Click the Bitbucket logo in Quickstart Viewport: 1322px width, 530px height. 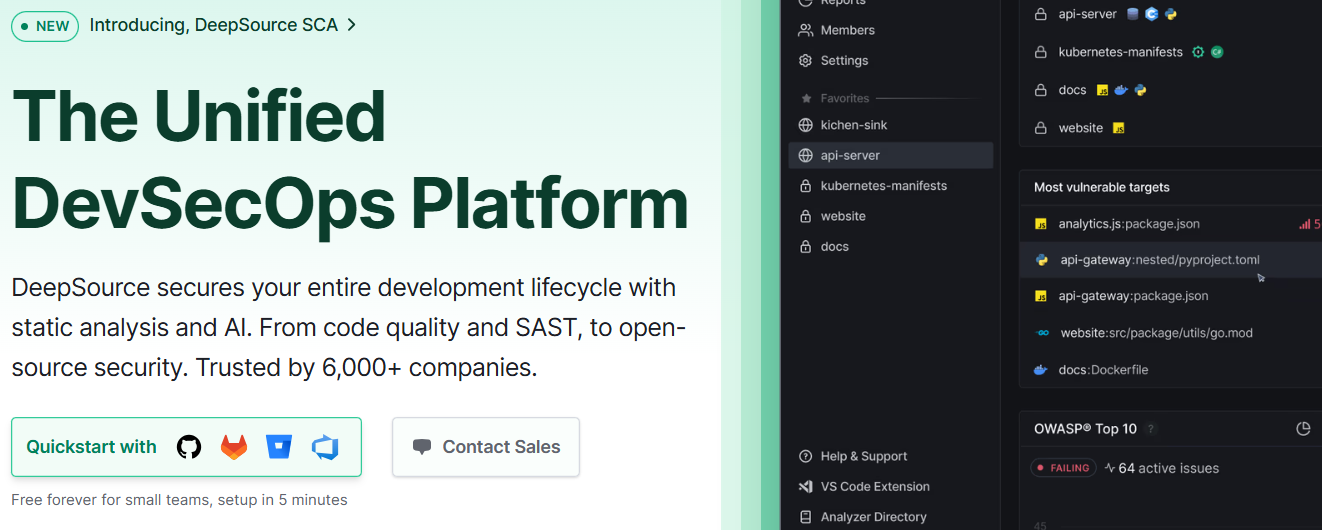click(x=279, y=447)
